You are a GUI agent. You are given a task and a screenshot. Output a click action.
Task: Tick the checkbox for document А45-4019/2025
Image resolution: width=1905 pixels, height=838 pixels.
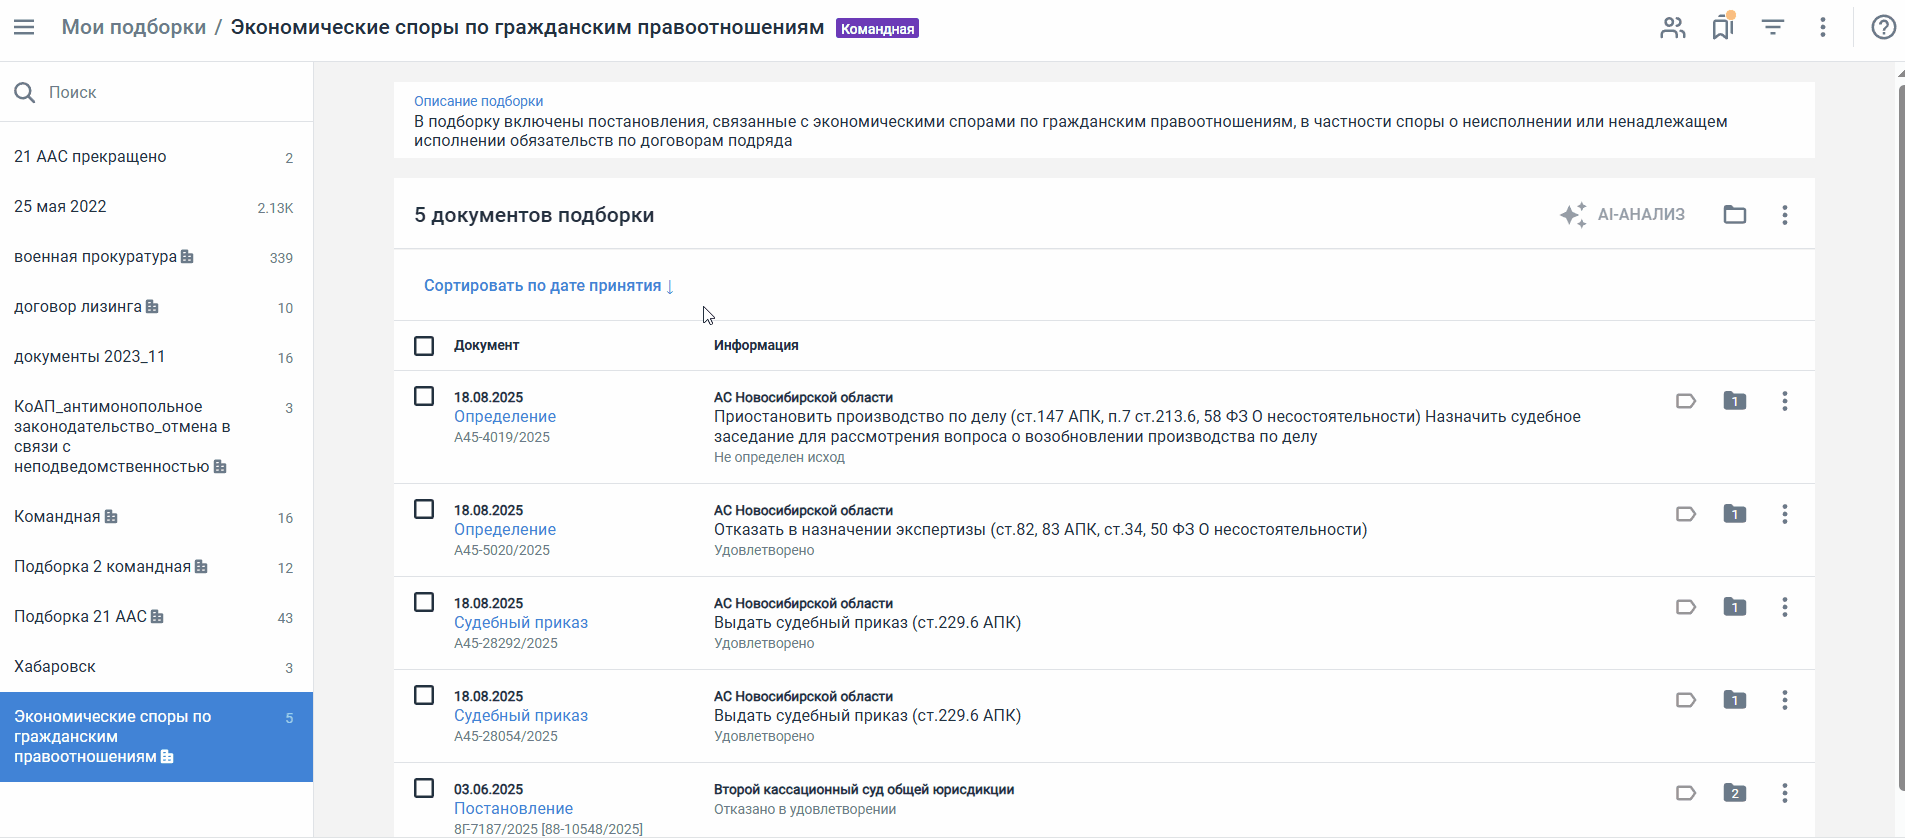coord(424,396)
